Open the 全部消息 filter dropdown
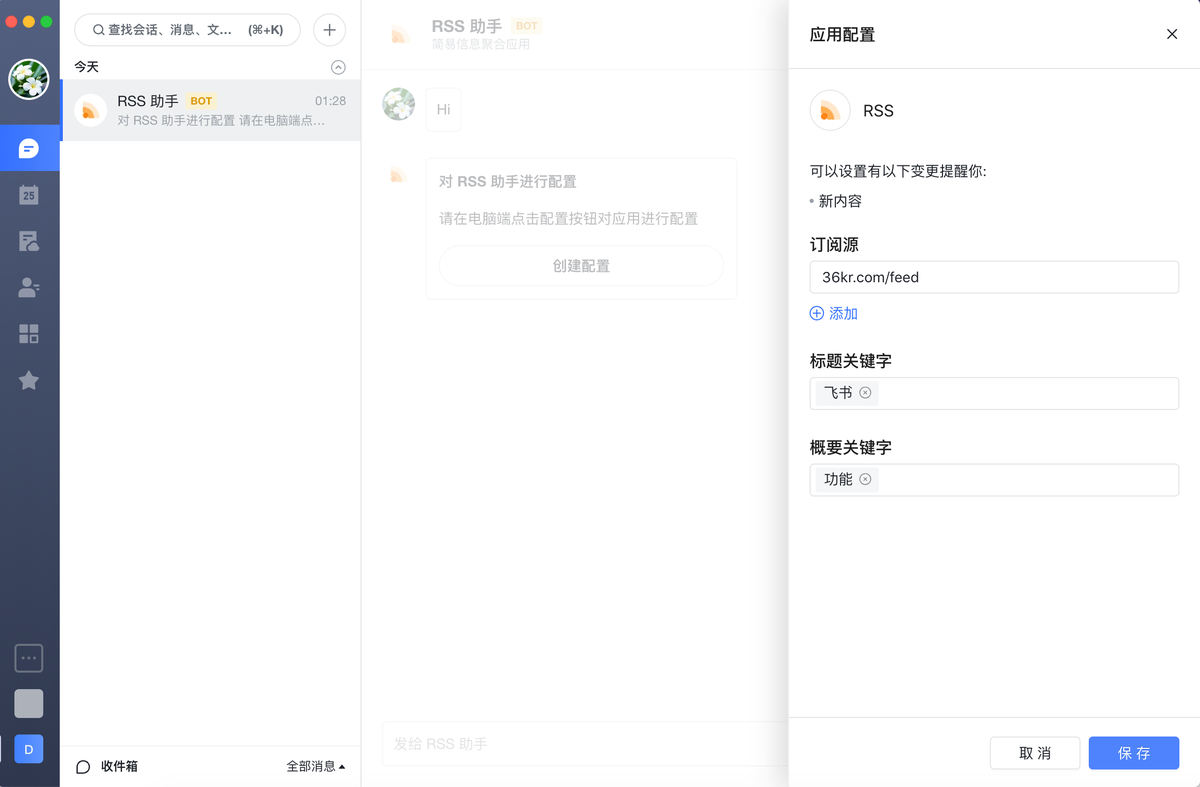Image resolution: width=1200 pixels, height=787 pixels. [315, 767]
